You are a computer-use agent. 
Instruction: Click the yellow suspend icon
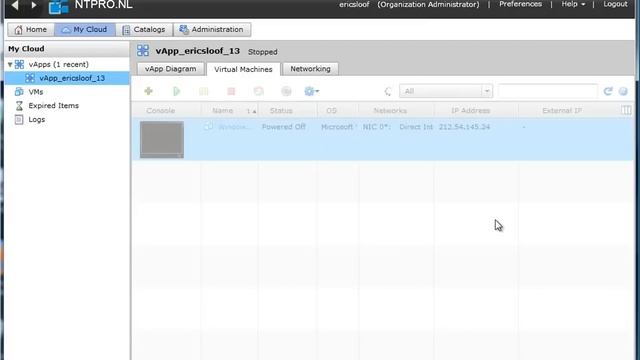[x=204, y=91]
